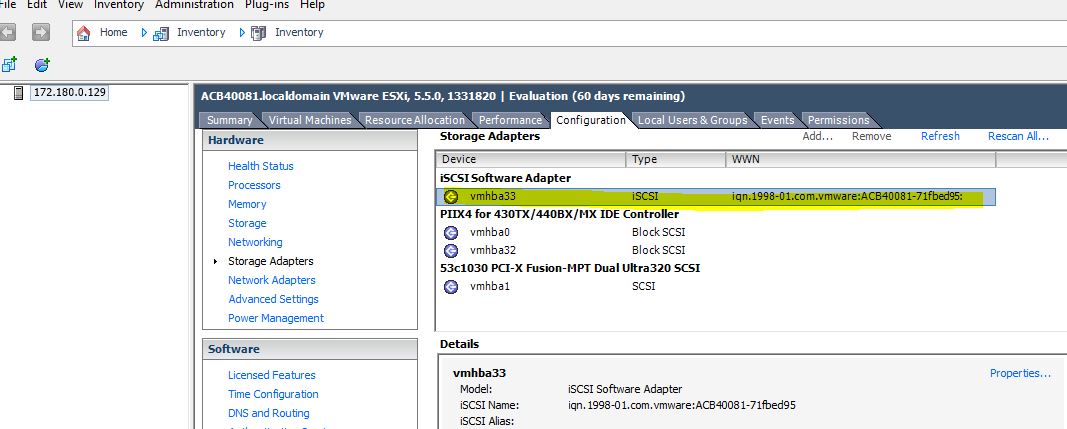The height and width of the screenshot is (429, 1067).
Task: Open the Administration menu
Action: [x=195, y=5]
